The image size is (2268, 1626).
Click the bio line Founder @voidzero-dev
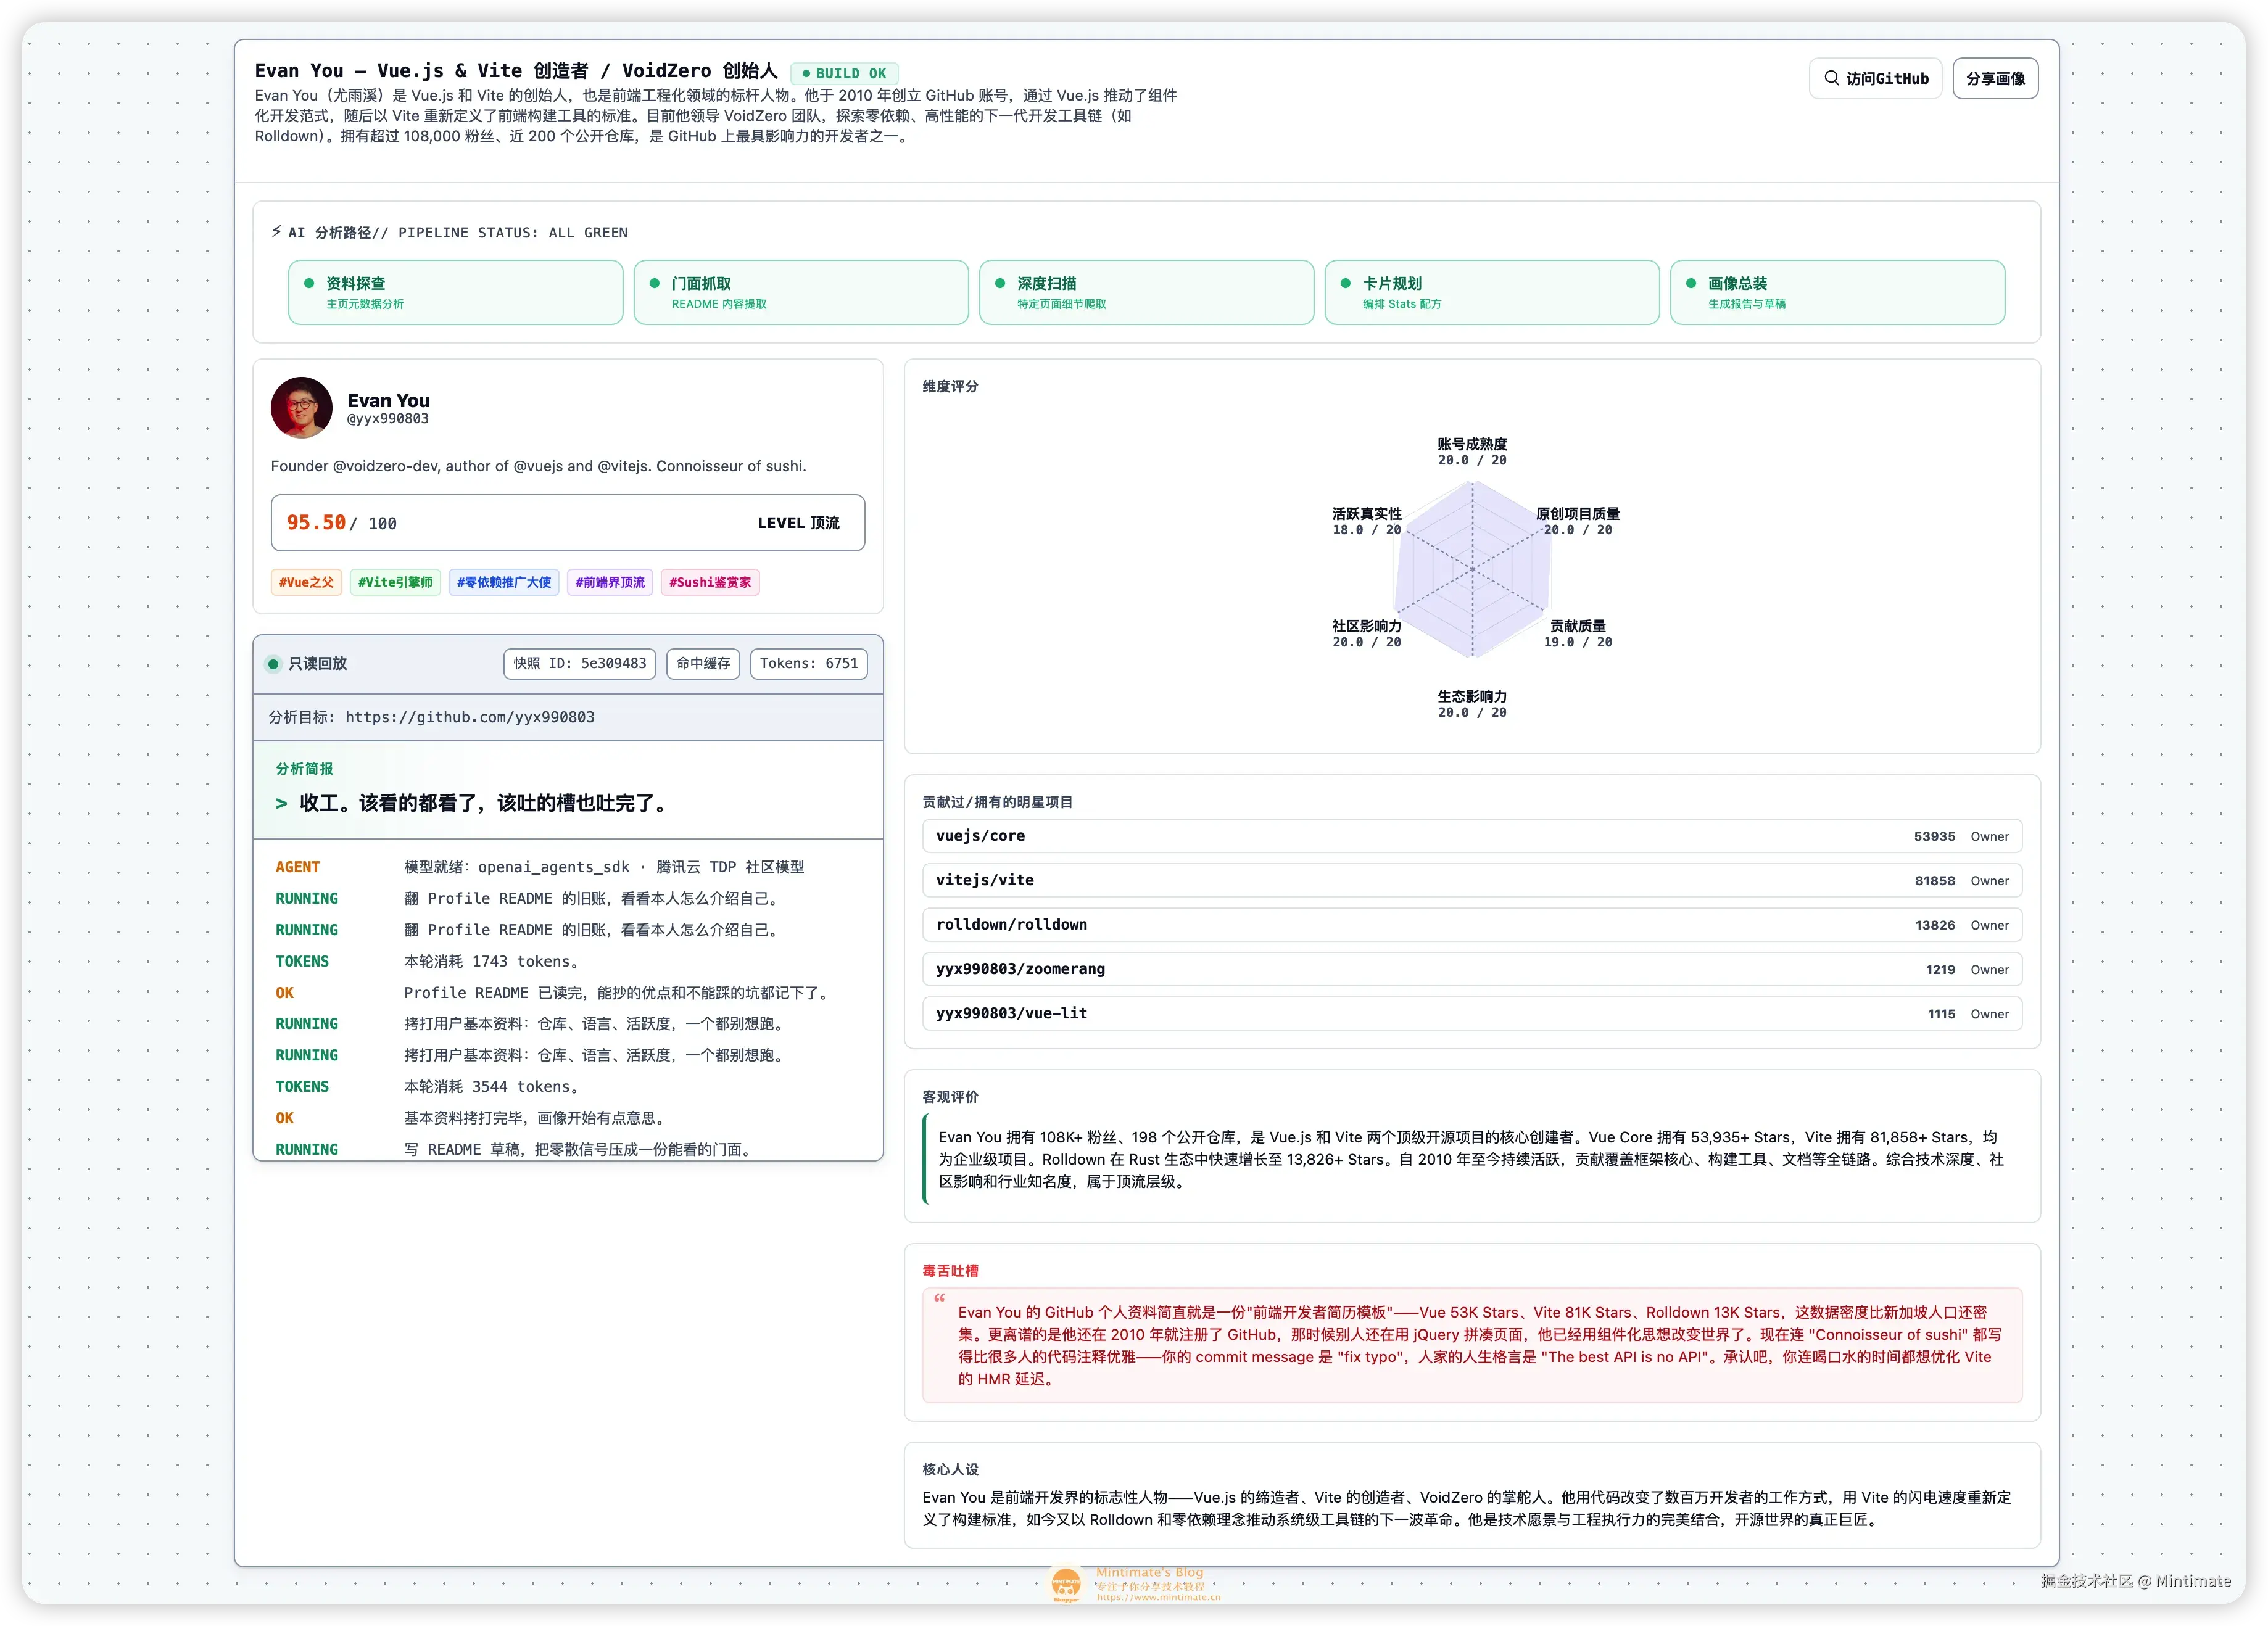point(538,466)
